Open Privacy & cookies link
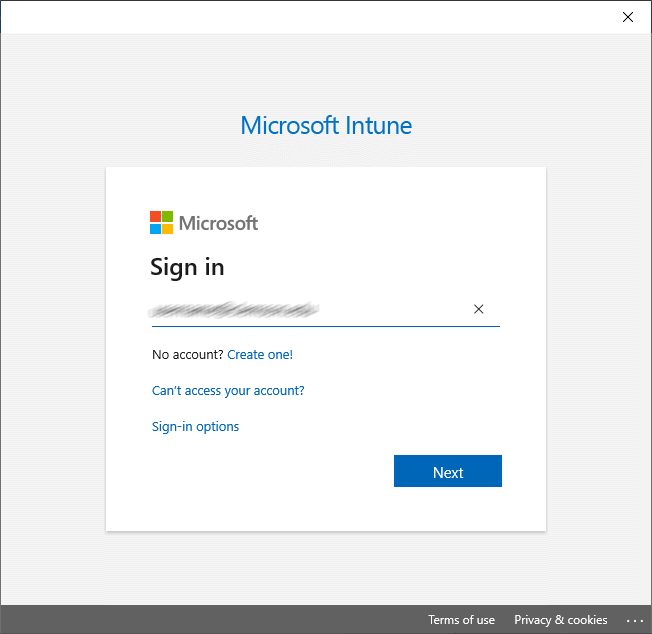 point(561,620)
